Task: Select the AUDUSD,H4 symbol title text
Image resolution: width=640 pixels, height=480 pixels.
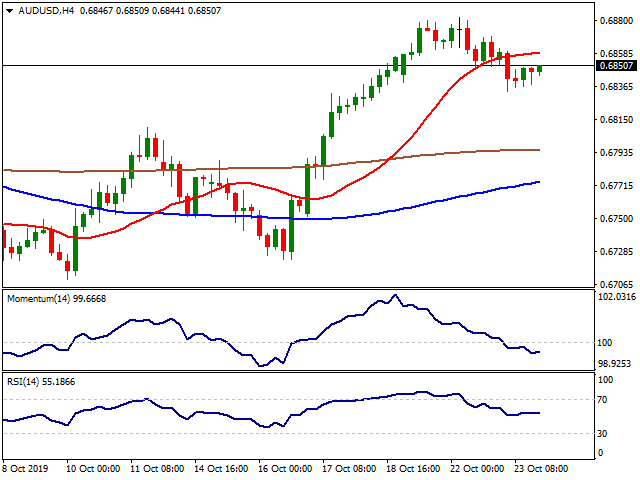Action: [x=46, y=11]
